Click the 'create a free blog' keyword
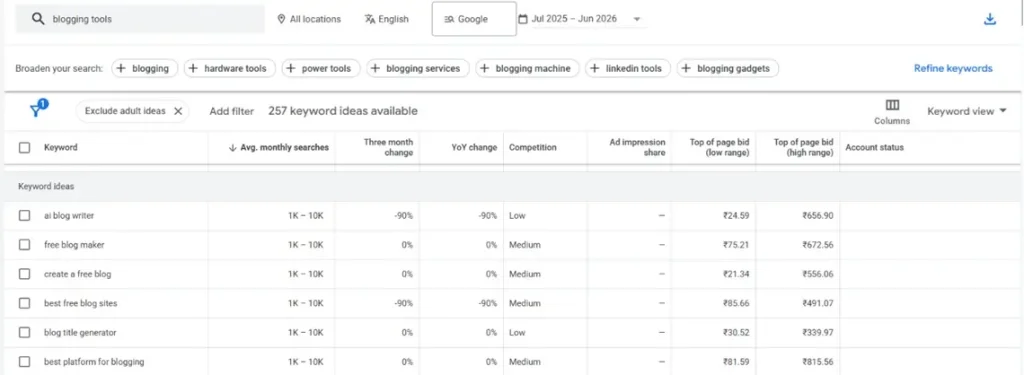The width and height of the screenshot is (1024, 375). tap(78, 274)
